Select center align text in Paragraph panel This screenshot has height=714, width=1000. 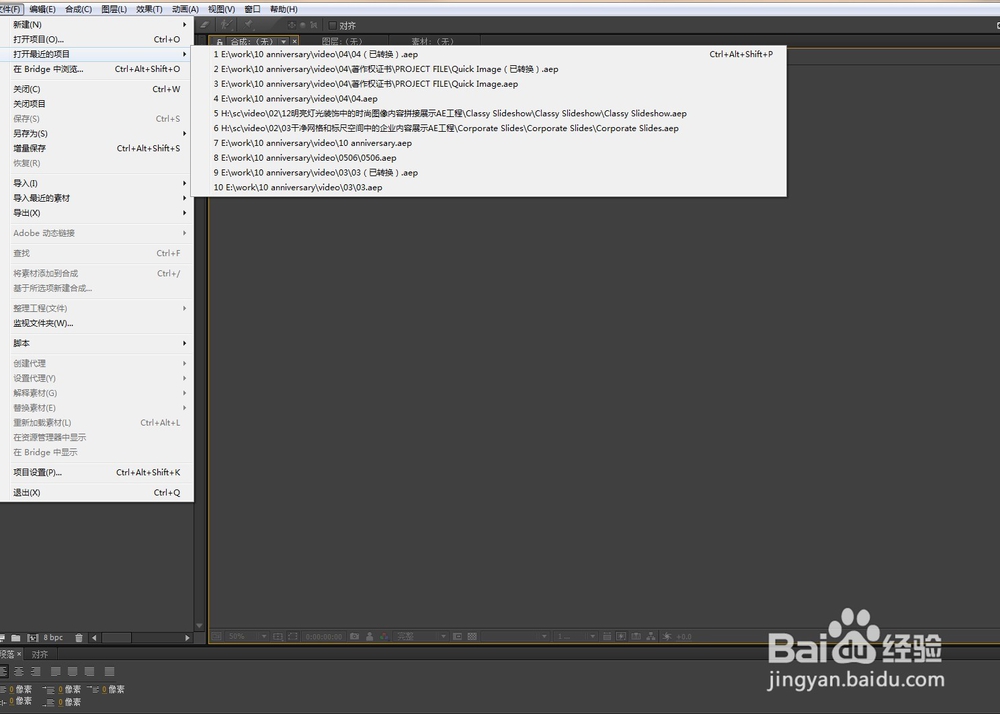click(x=19, y=671)
